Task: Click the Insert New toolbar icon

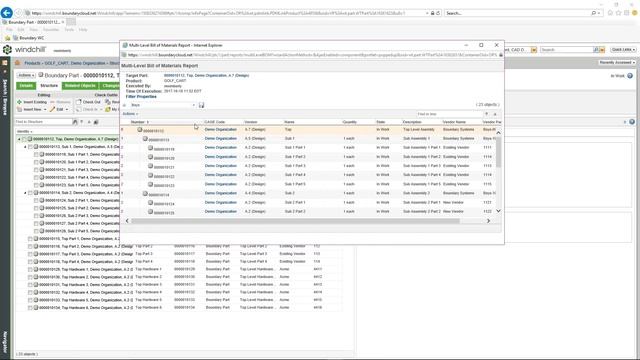Action: [x=19, y=109]
